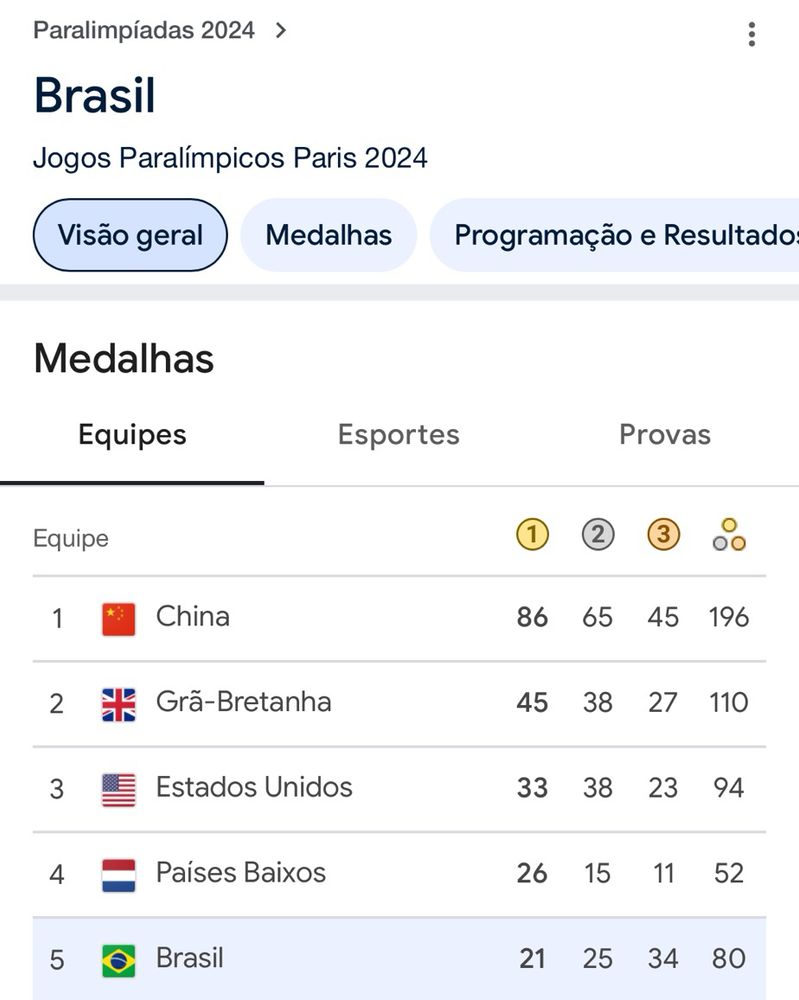Screen dimensions: 799x1000
Task: Switch to the Provas tab
Action: pos(665,435)
